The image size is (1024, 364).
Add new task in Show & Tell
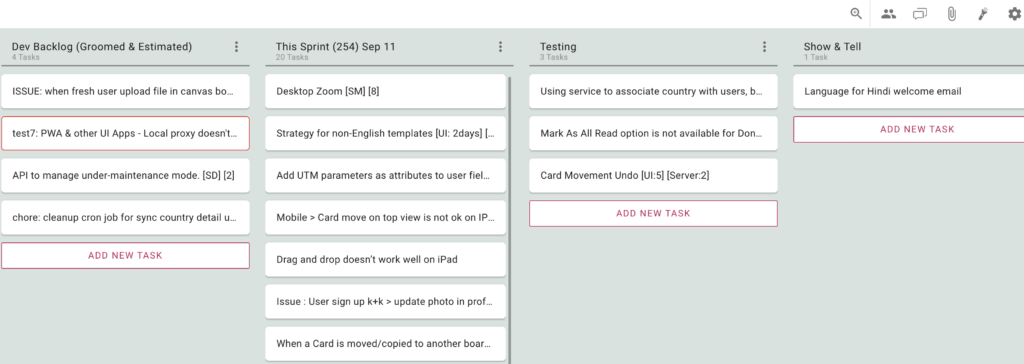(x=909, y=129)
